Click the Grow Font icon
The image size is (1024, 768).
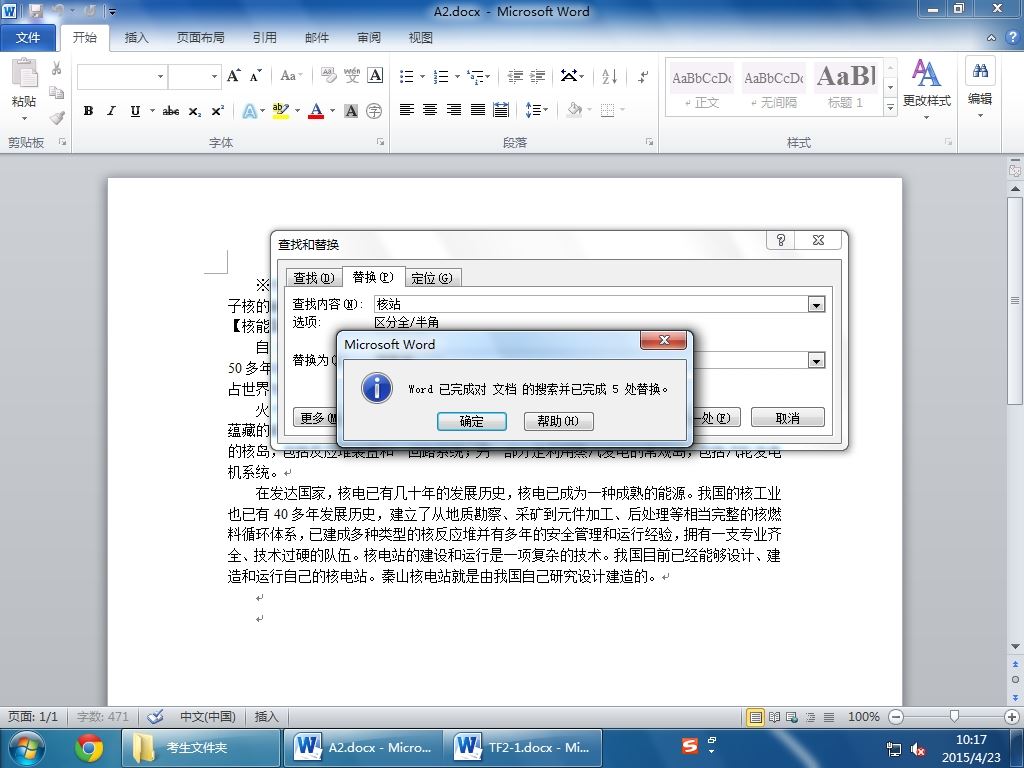234,76
